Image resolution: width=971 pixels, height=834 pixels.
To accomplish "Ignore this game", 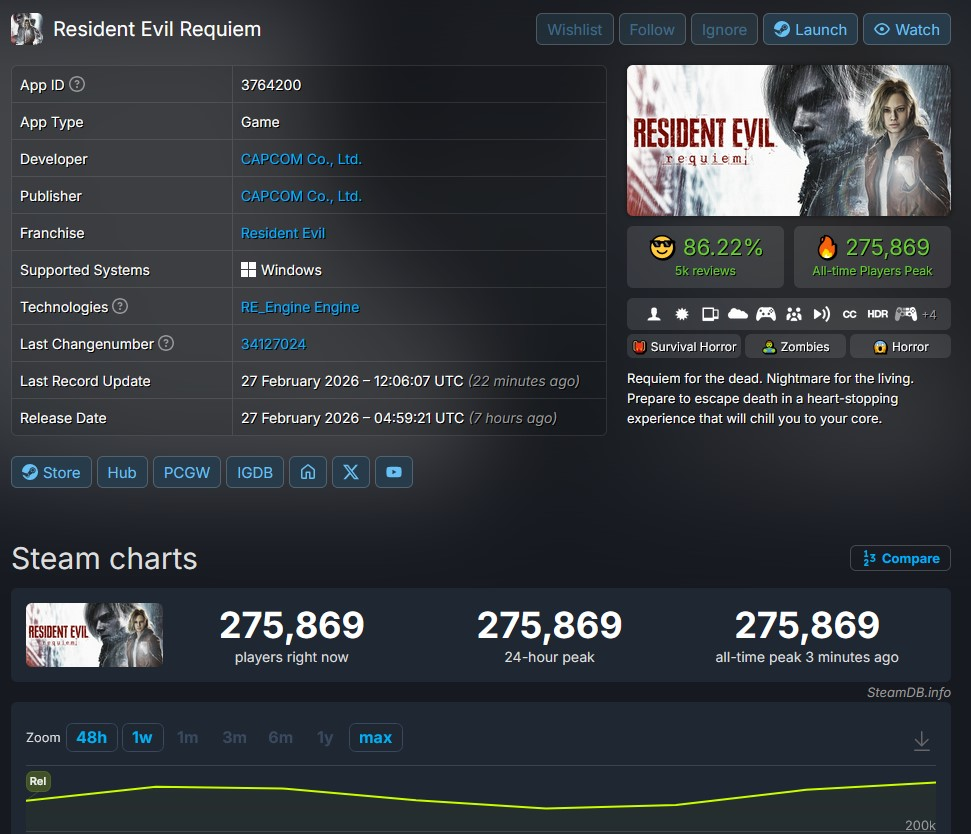I will click(x=724, y=29).
